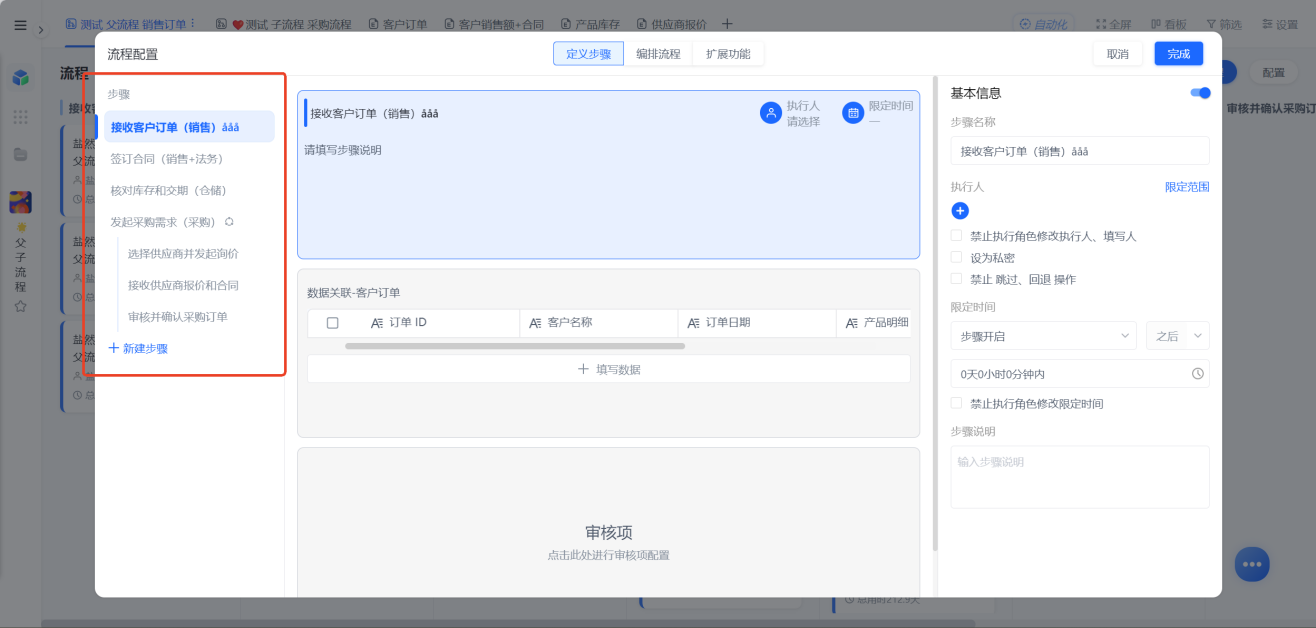The image size is (1316, 628).
Task: Click the 新建步骤 link with plus icon
Action: (x=138, y=348)
